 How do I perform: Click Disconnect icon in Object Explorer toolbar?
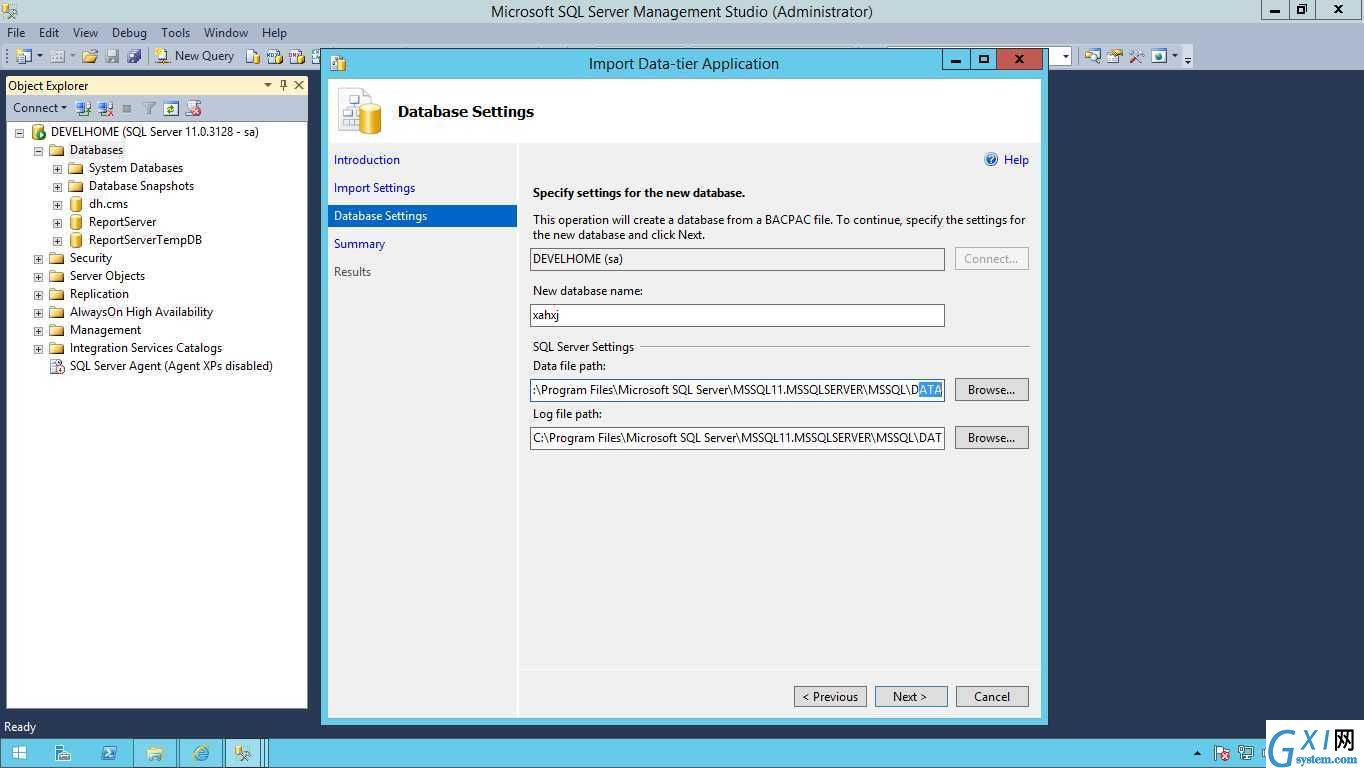pos(106,108)
